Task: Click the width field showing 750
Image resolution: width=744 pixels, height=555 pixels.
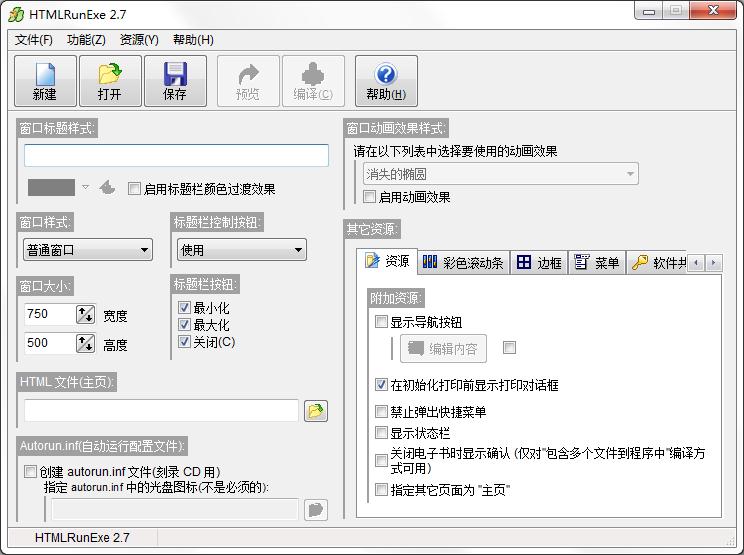Action: point(50,314)
